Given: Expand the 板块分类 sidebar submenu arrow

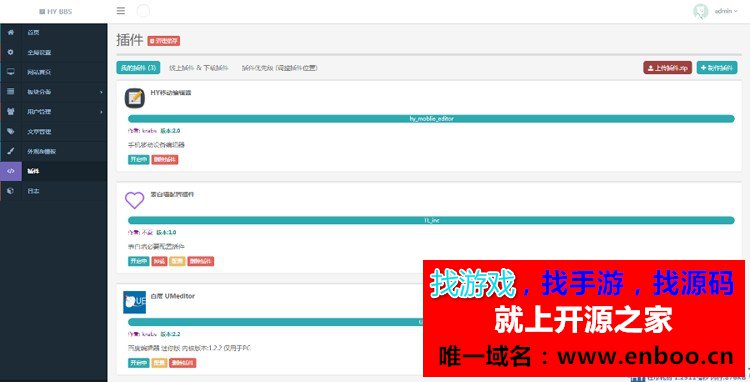Looking at the screenshot, I should (x=101, y=92).
